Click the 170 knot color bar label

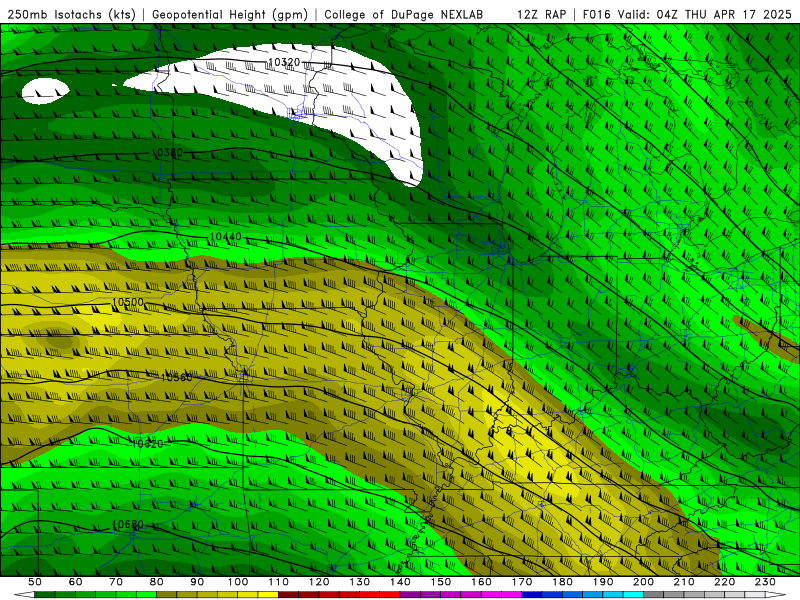(522, 582)
